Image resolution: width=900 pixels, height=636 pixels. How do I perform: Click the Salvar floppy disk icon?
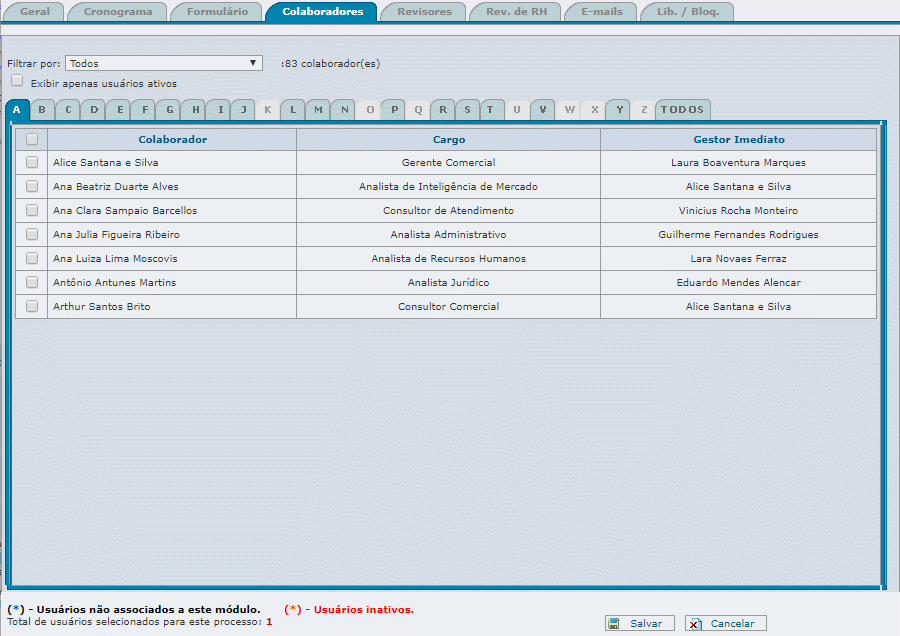(x=614, y=623)
